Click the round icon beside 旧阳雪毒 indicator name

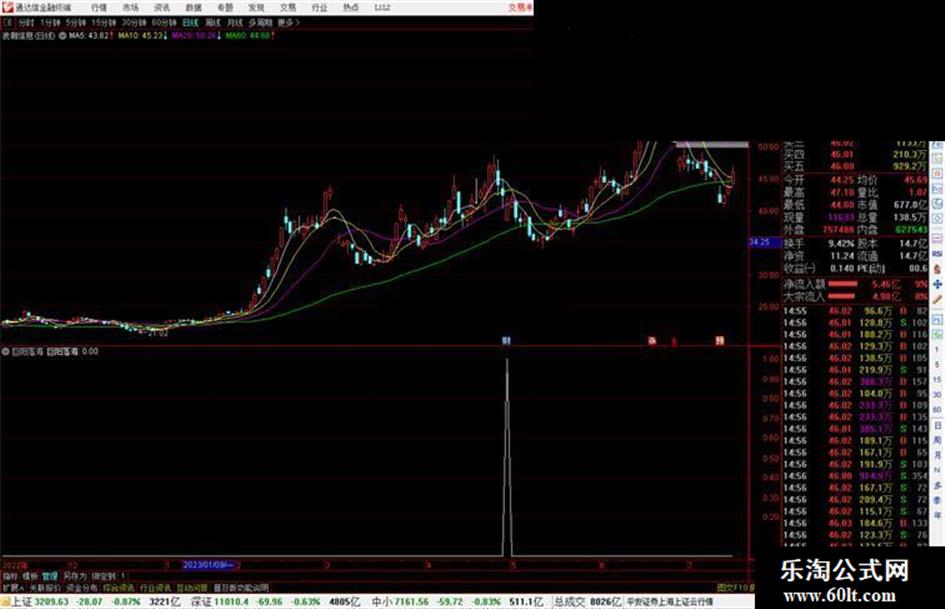point(6,351)
